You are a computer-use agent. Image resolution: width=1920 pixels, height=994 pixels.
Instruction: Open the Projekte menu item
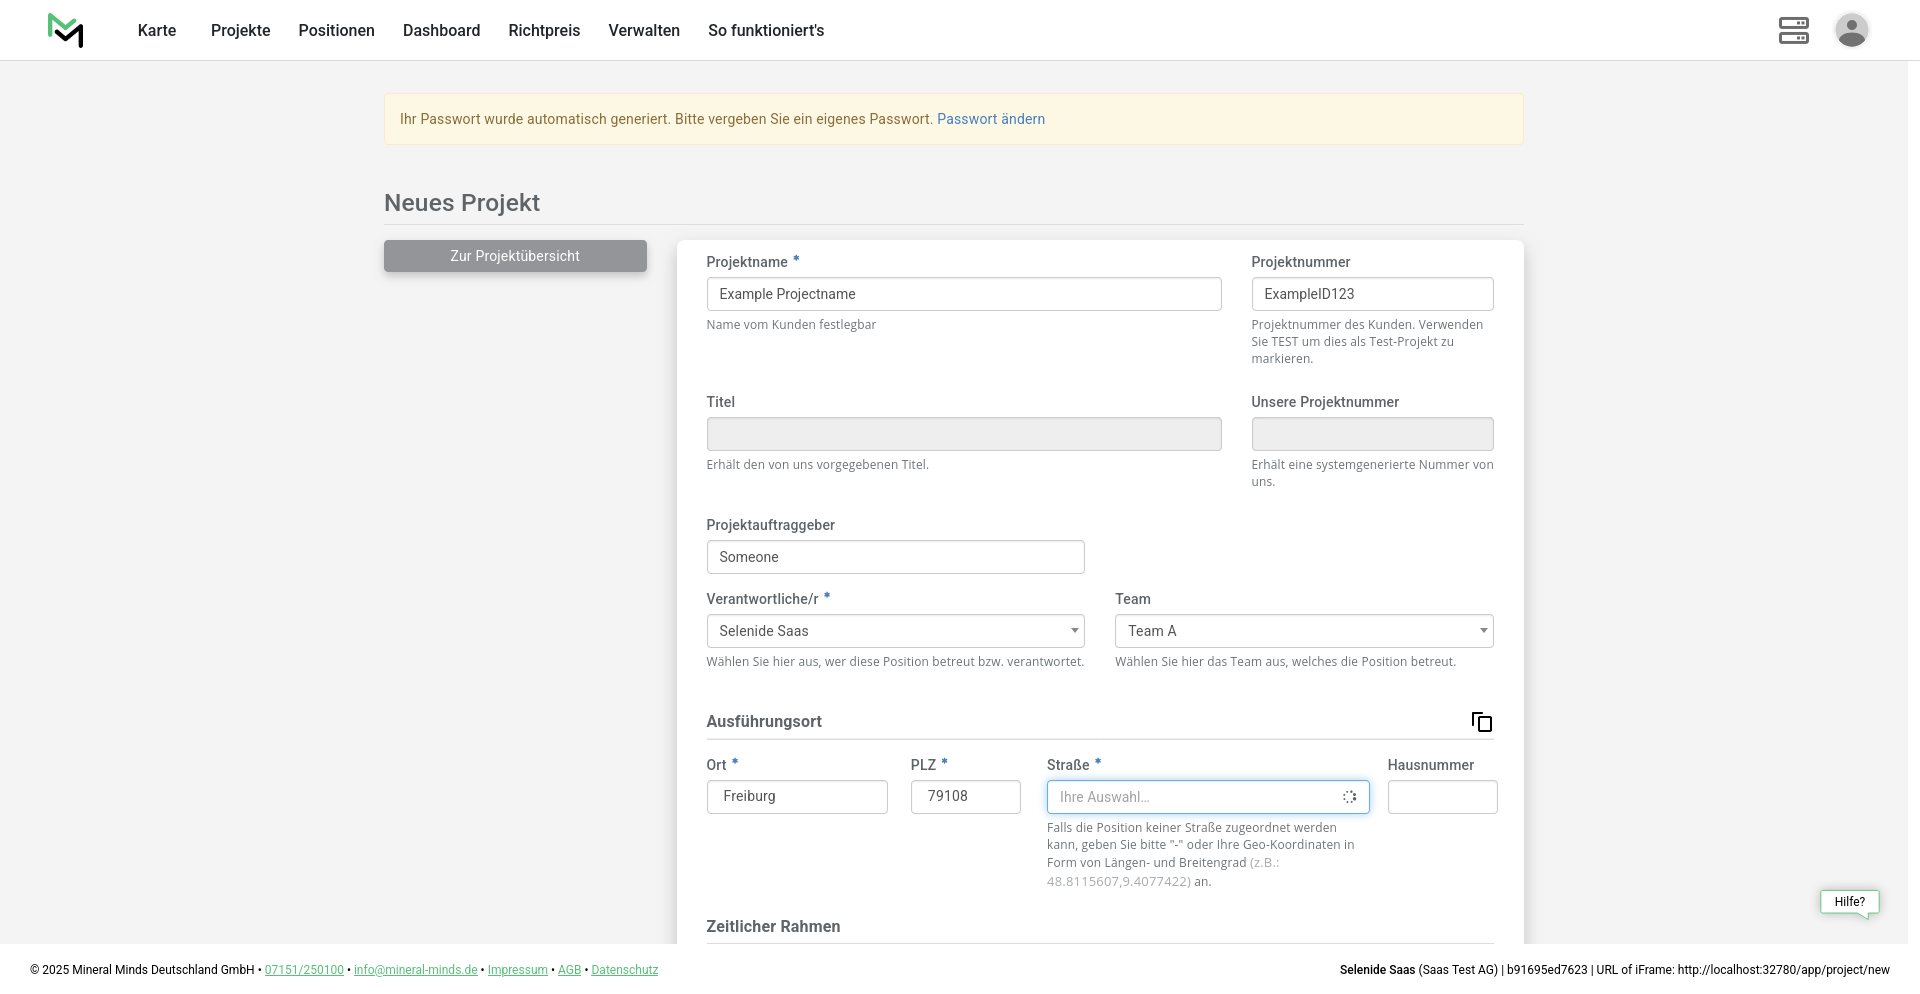(x=240, y=31)
